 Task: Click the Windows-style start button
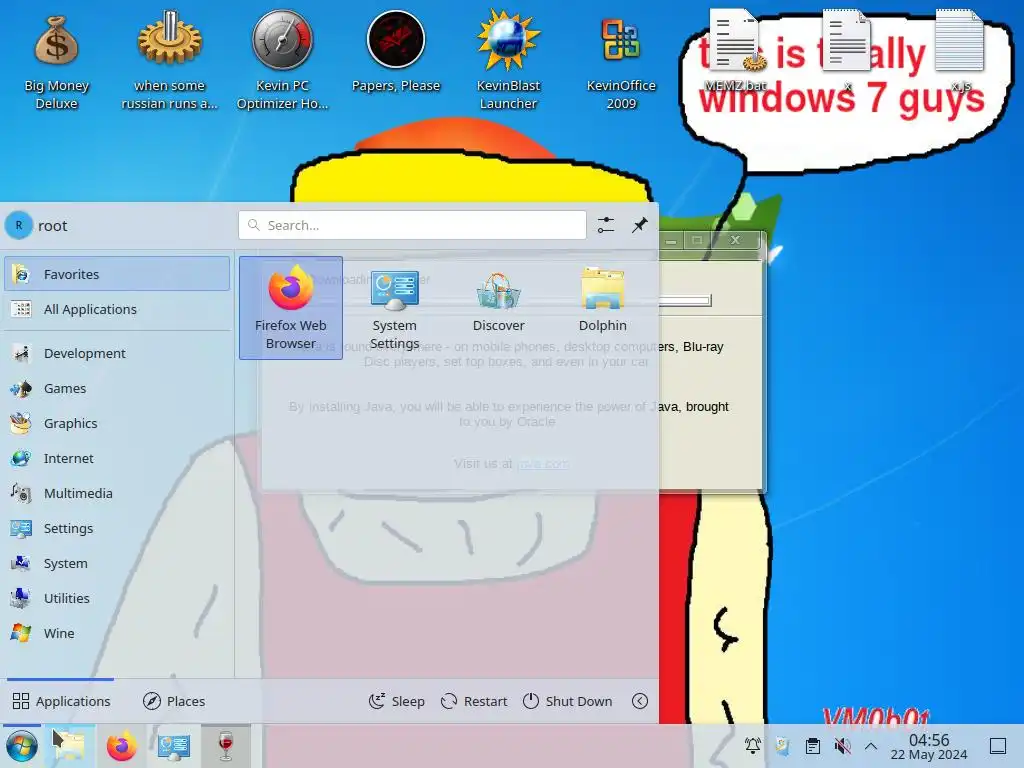22,746
